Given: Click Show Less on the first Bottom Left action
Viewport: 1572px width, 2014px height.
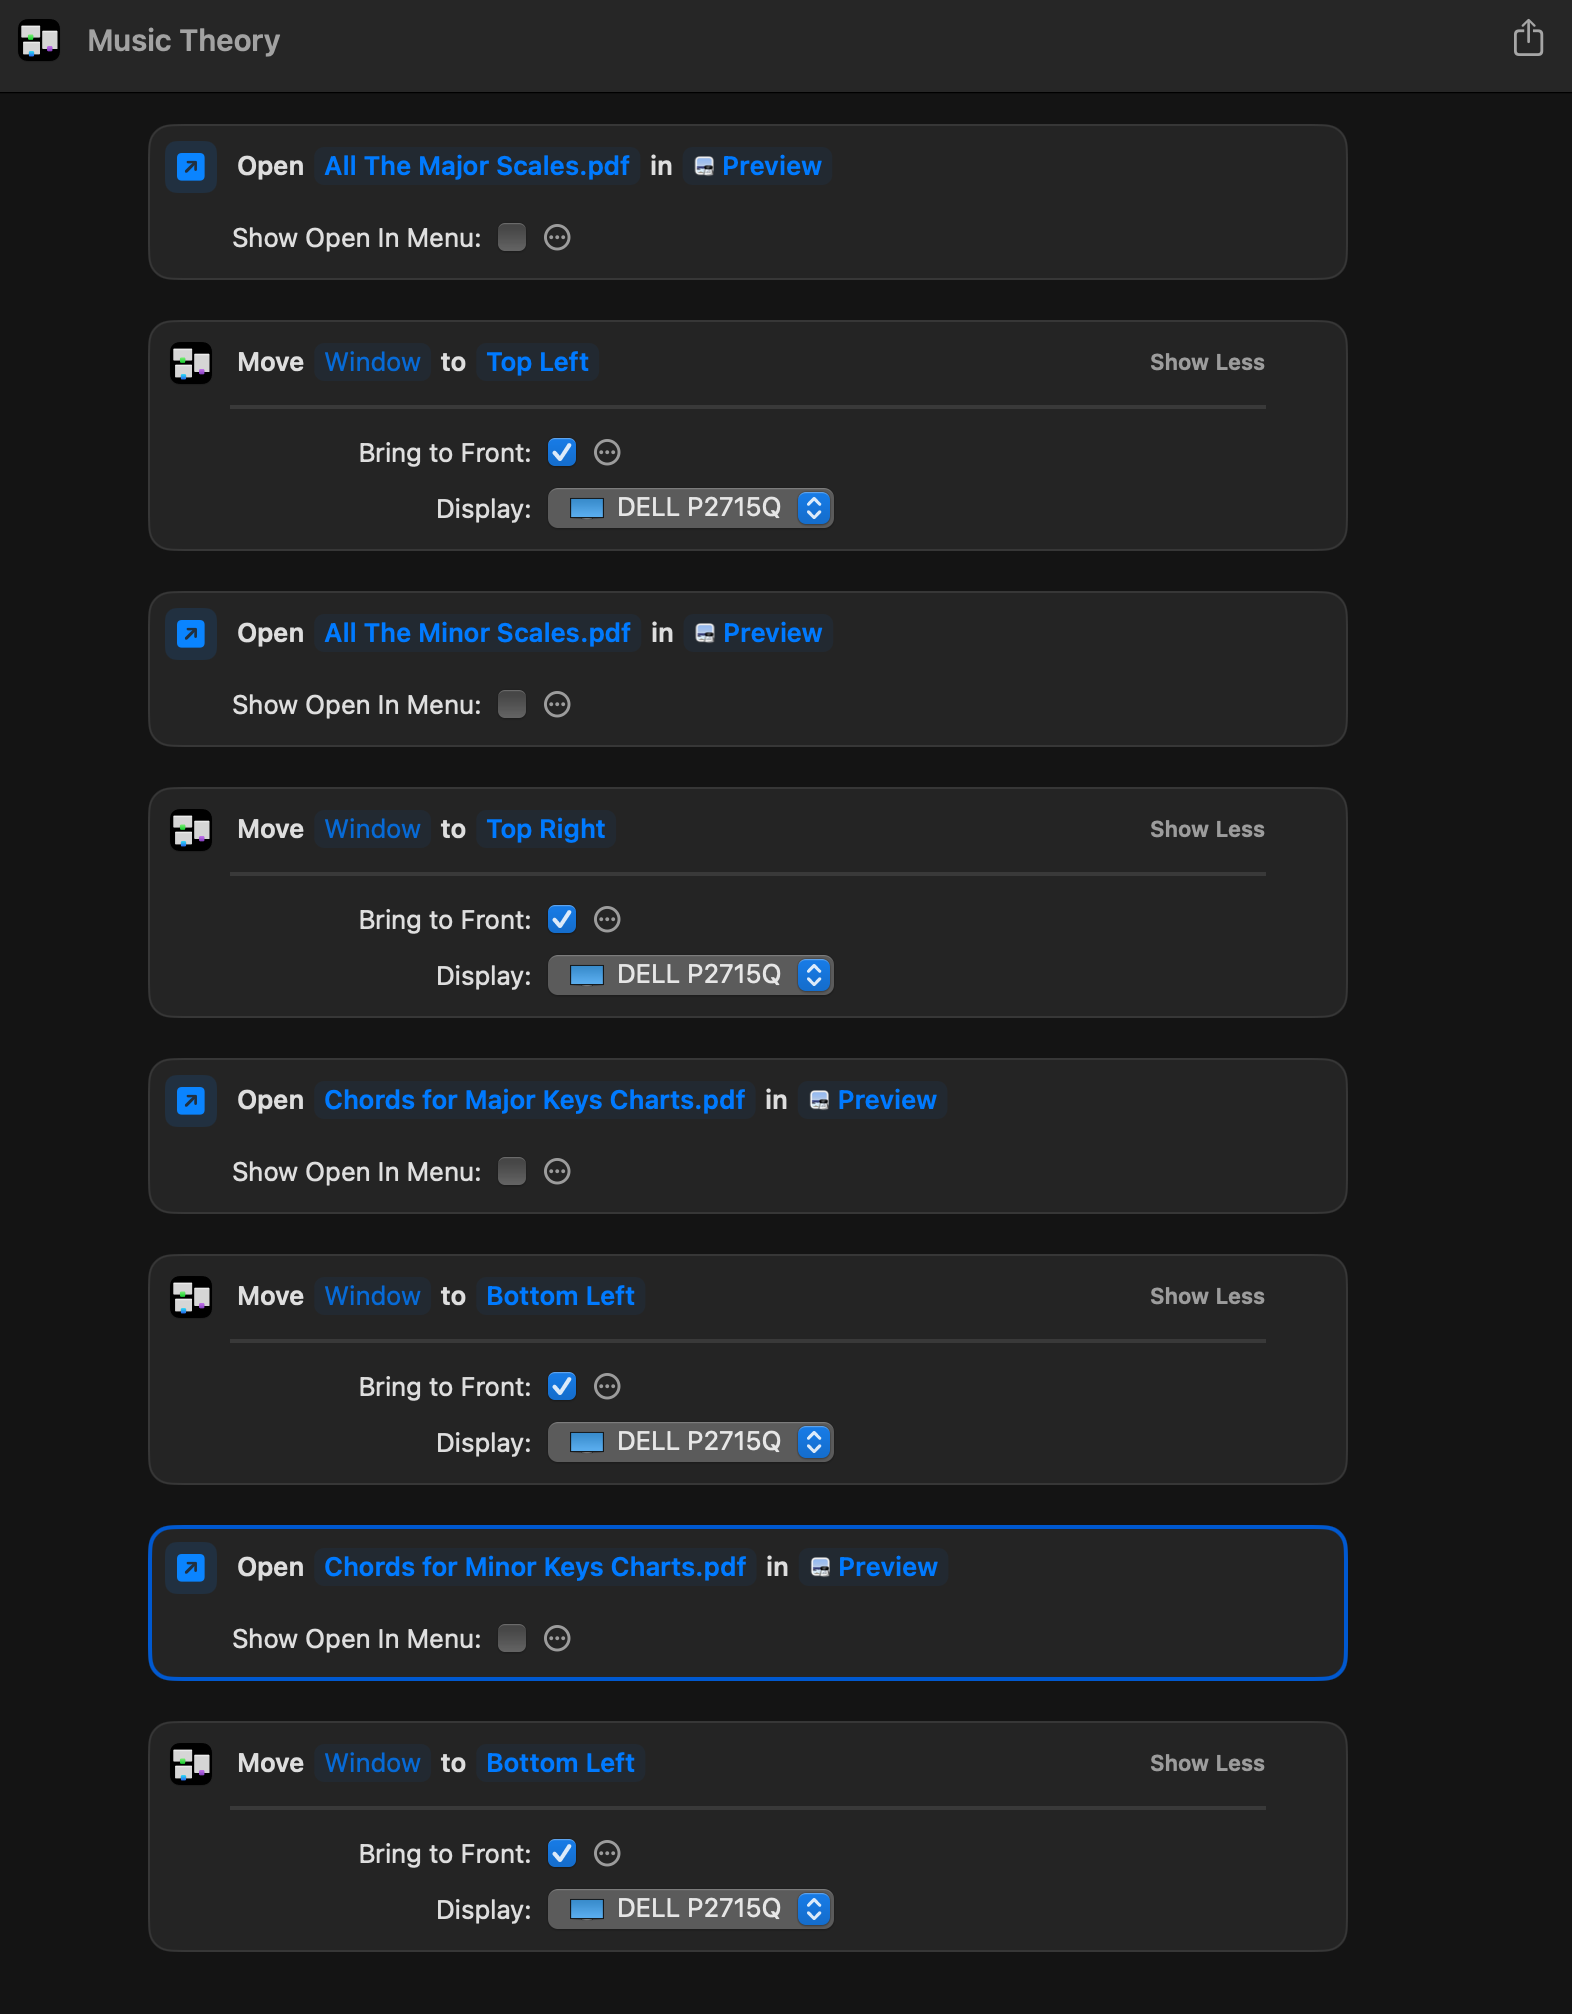Looking at the screenshot, I should (1207, 1296).
